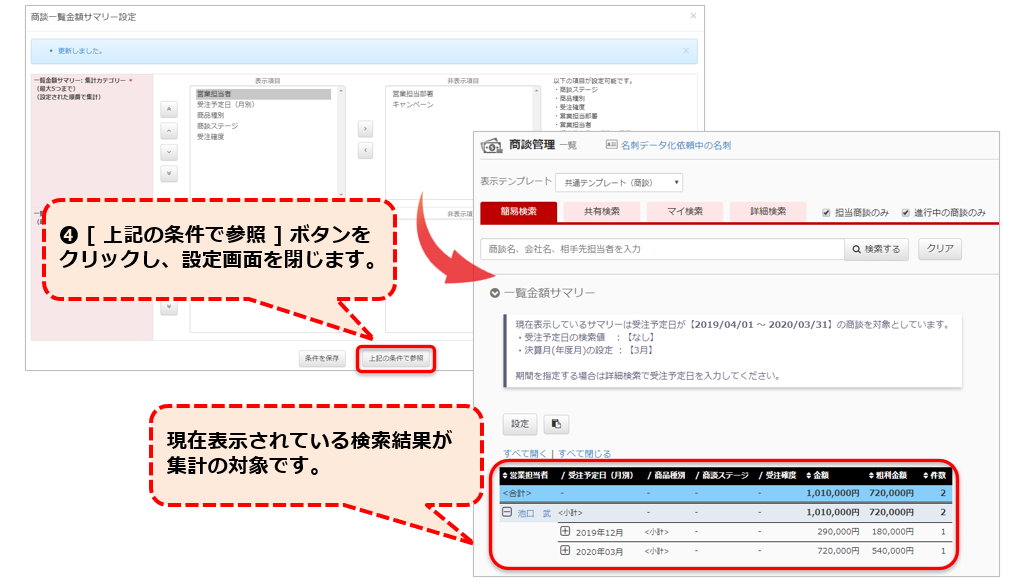Move item left to 表示項目 list
The width and height of the screenshot is (1023, 582).
[365, 150]
